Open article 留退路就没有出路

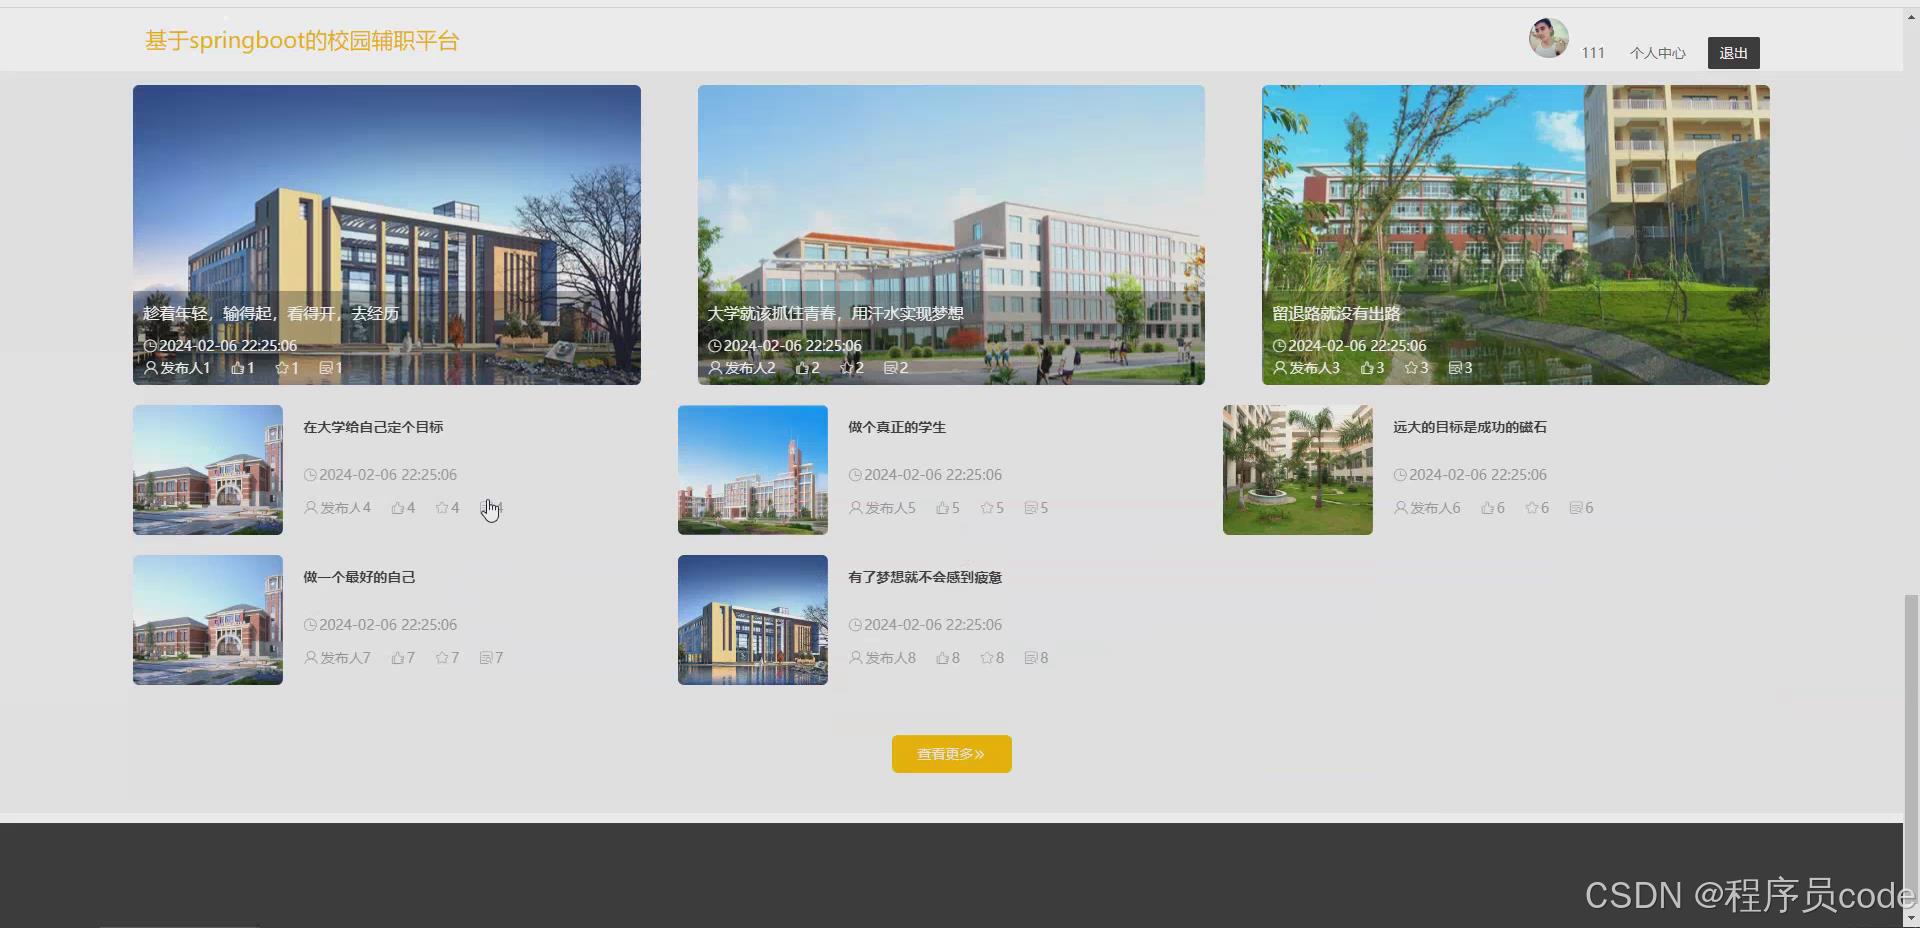tap(1336, 314)
